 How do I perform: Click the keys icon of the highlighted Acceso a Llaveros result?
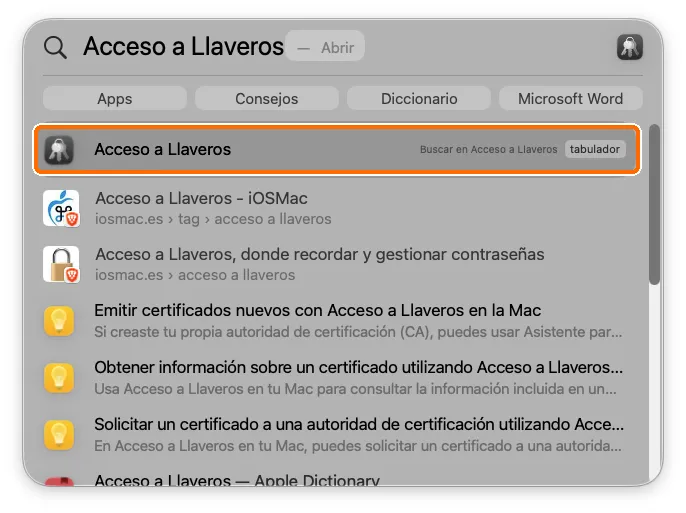pyautogui.click(x=59, y=150)
